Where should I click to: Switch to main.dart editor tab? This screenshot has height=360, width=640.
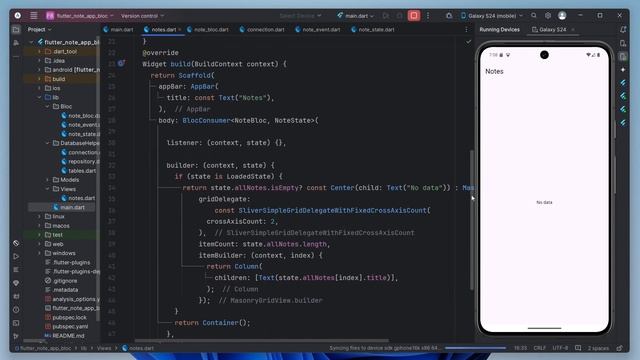[118, 29]
